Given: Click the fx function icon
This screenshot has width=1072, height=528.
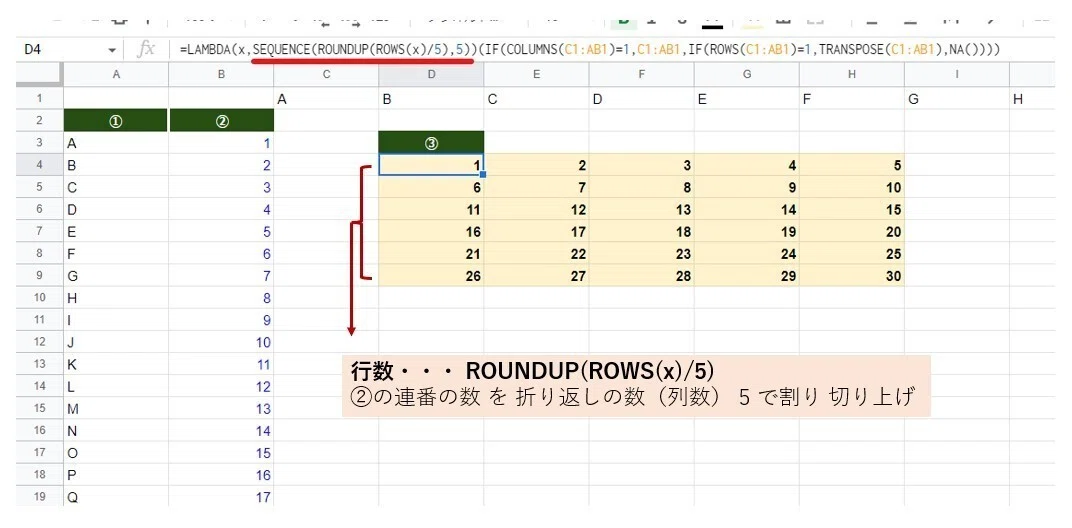Looking at the screenshot, I should click(x=147, y=50).
